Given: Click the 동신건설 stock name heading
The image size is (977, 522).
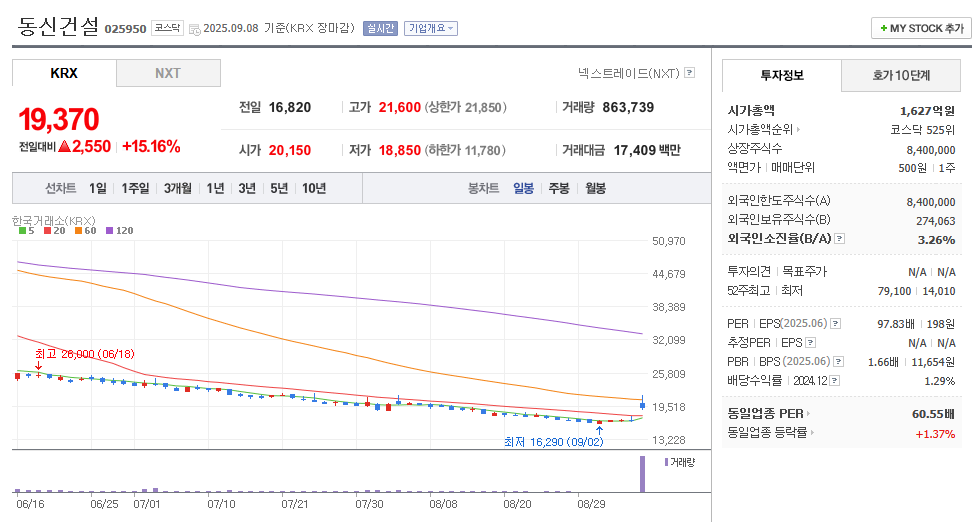Looking at the screenshot, I should (58, 26).
